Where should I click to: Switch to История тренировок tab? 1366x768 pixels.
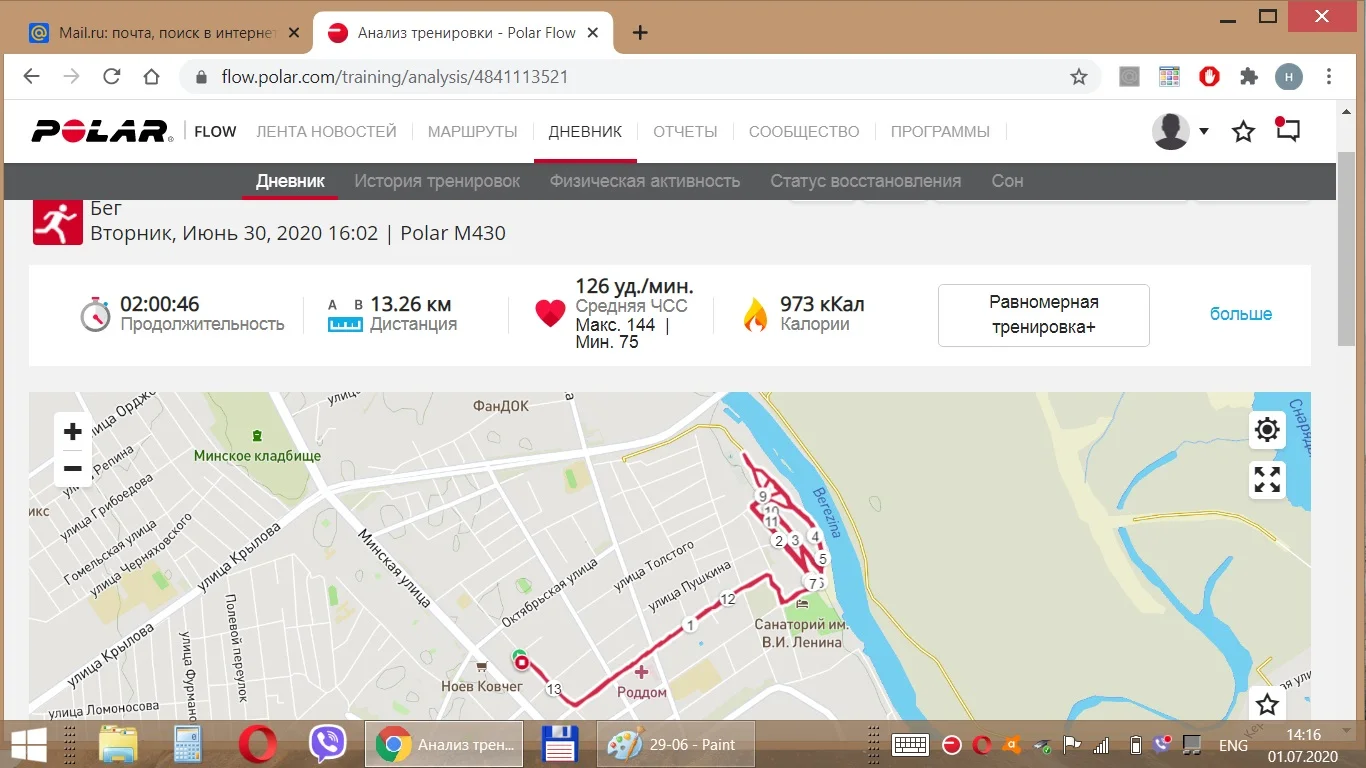pos(437,181)
